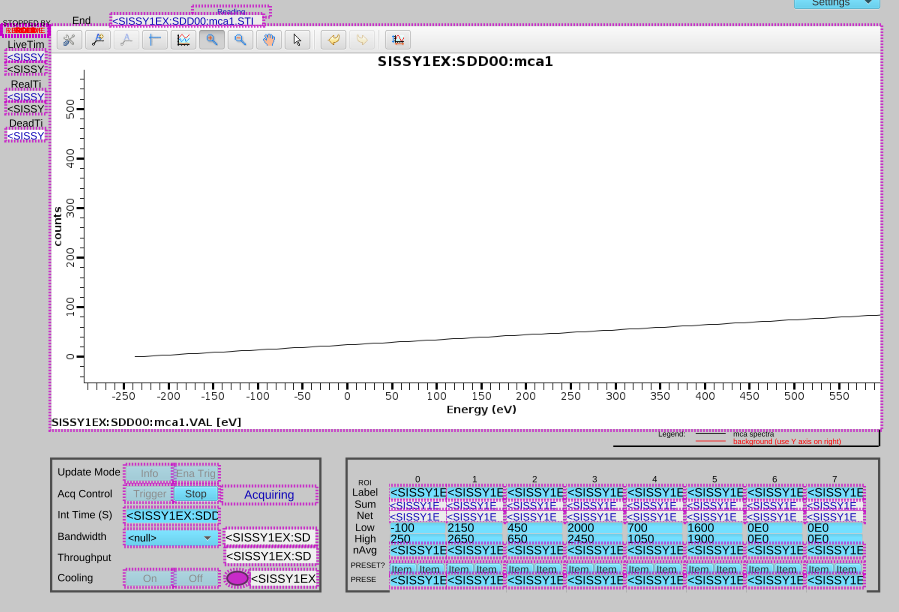The height and width of the screenshot is (612, 899).
Task: Open graph configuration settings (wrench icon)
Action: 69,40
